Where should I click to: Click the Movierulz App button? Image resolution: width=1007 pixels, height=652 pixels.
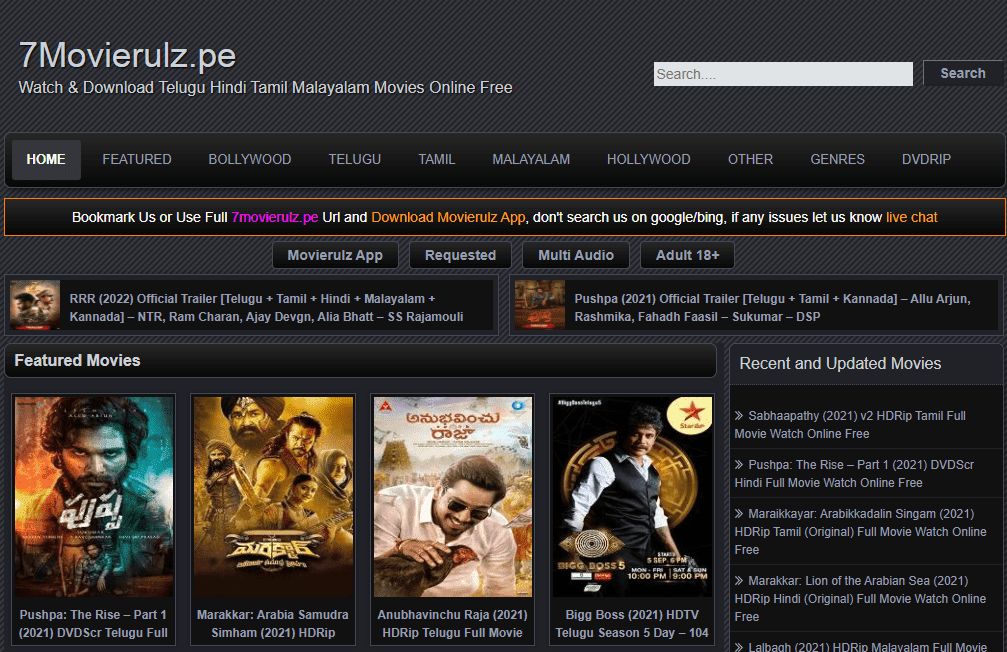[335, 255]
